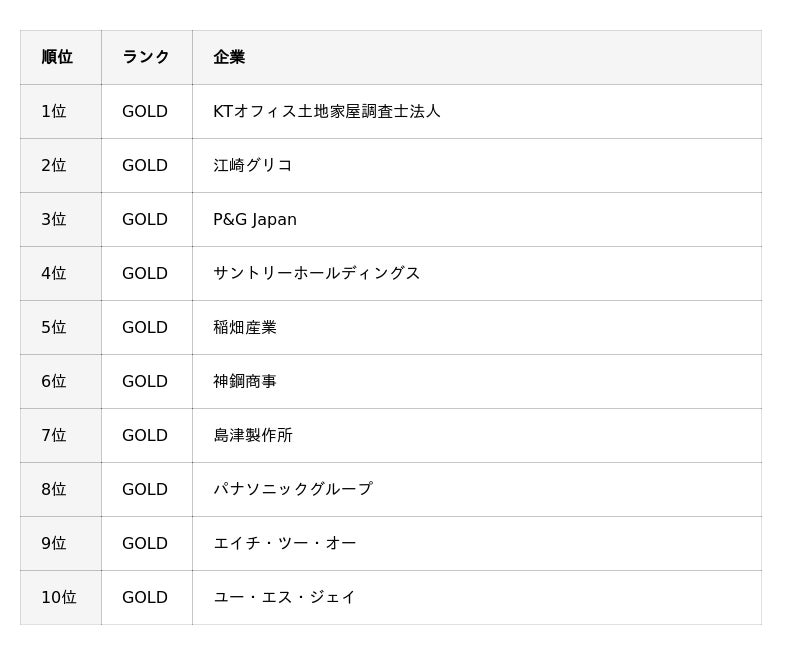Click the 1位 rank cell
Viewport: 800px width, 655px height.
click(54, 111)
